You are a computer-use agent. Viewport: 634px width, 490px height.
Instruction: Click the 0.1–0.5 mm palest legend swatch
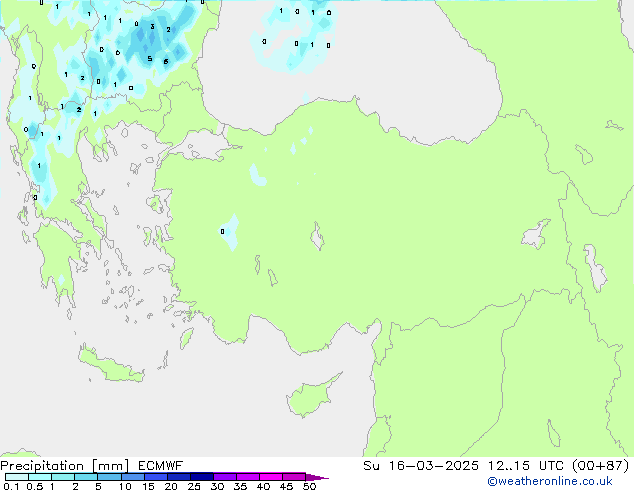pyautogui.click(x=17, y=477)
